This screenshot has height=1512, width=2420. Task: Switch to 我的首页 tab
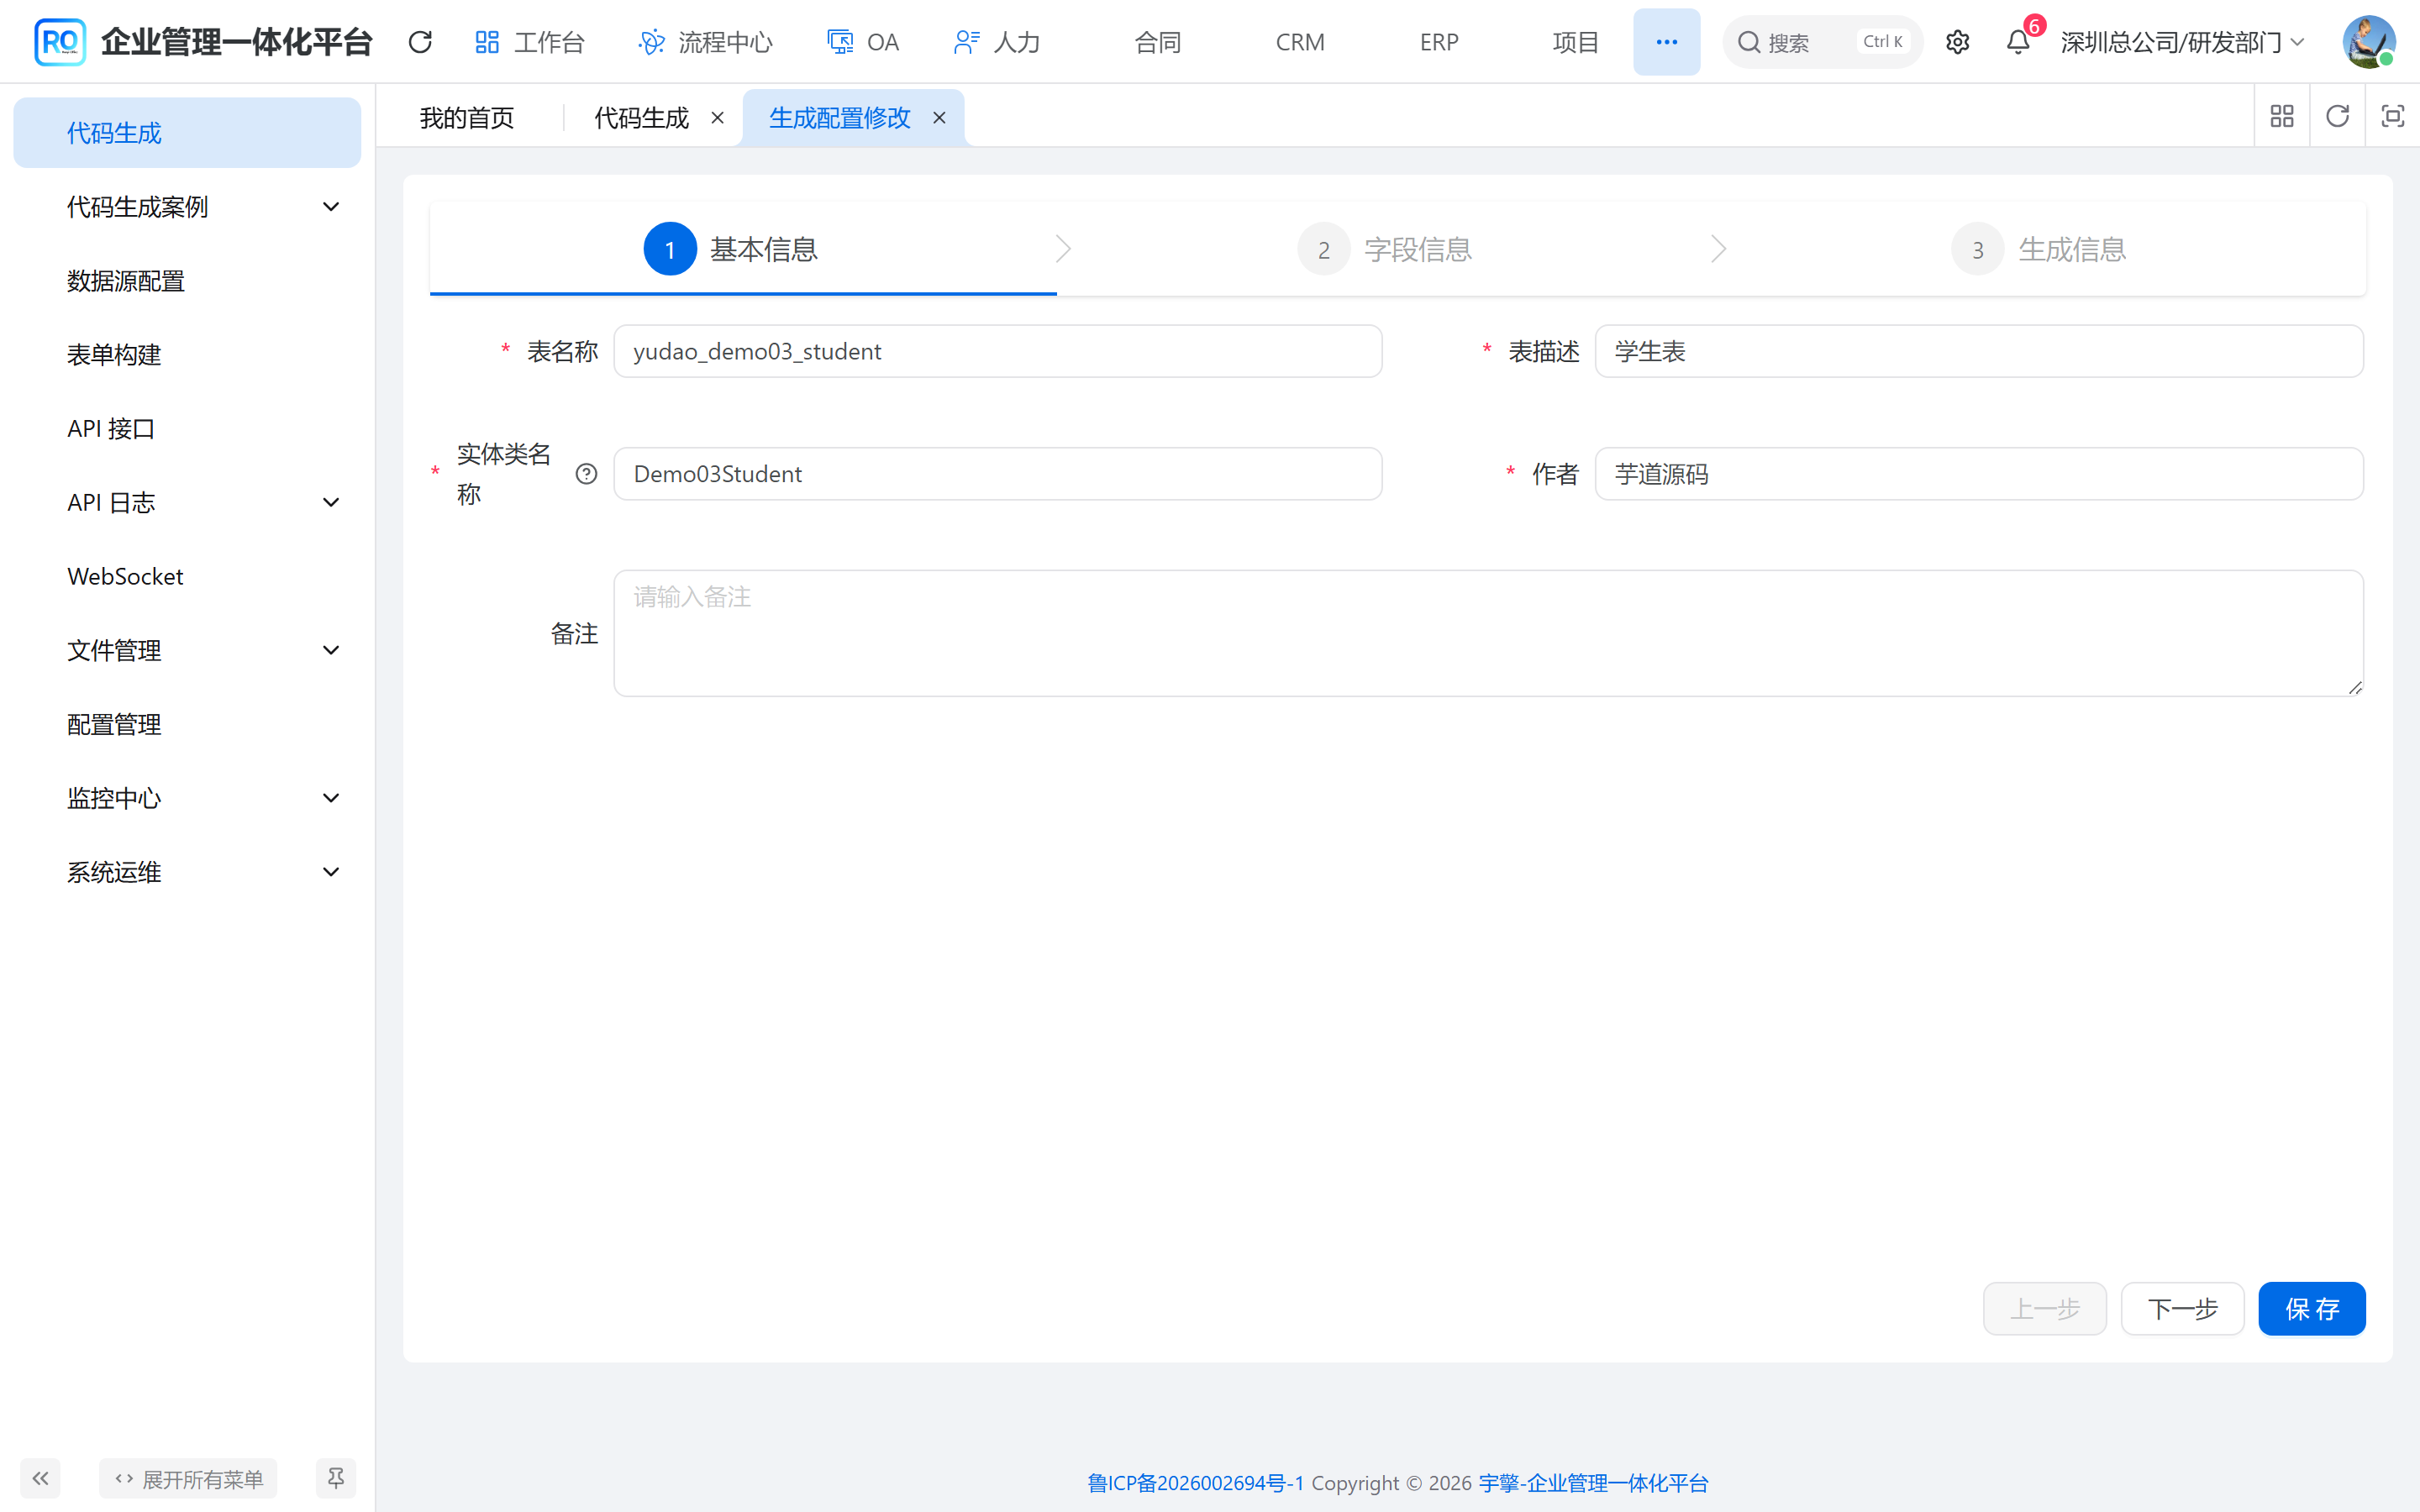[467, 118]
